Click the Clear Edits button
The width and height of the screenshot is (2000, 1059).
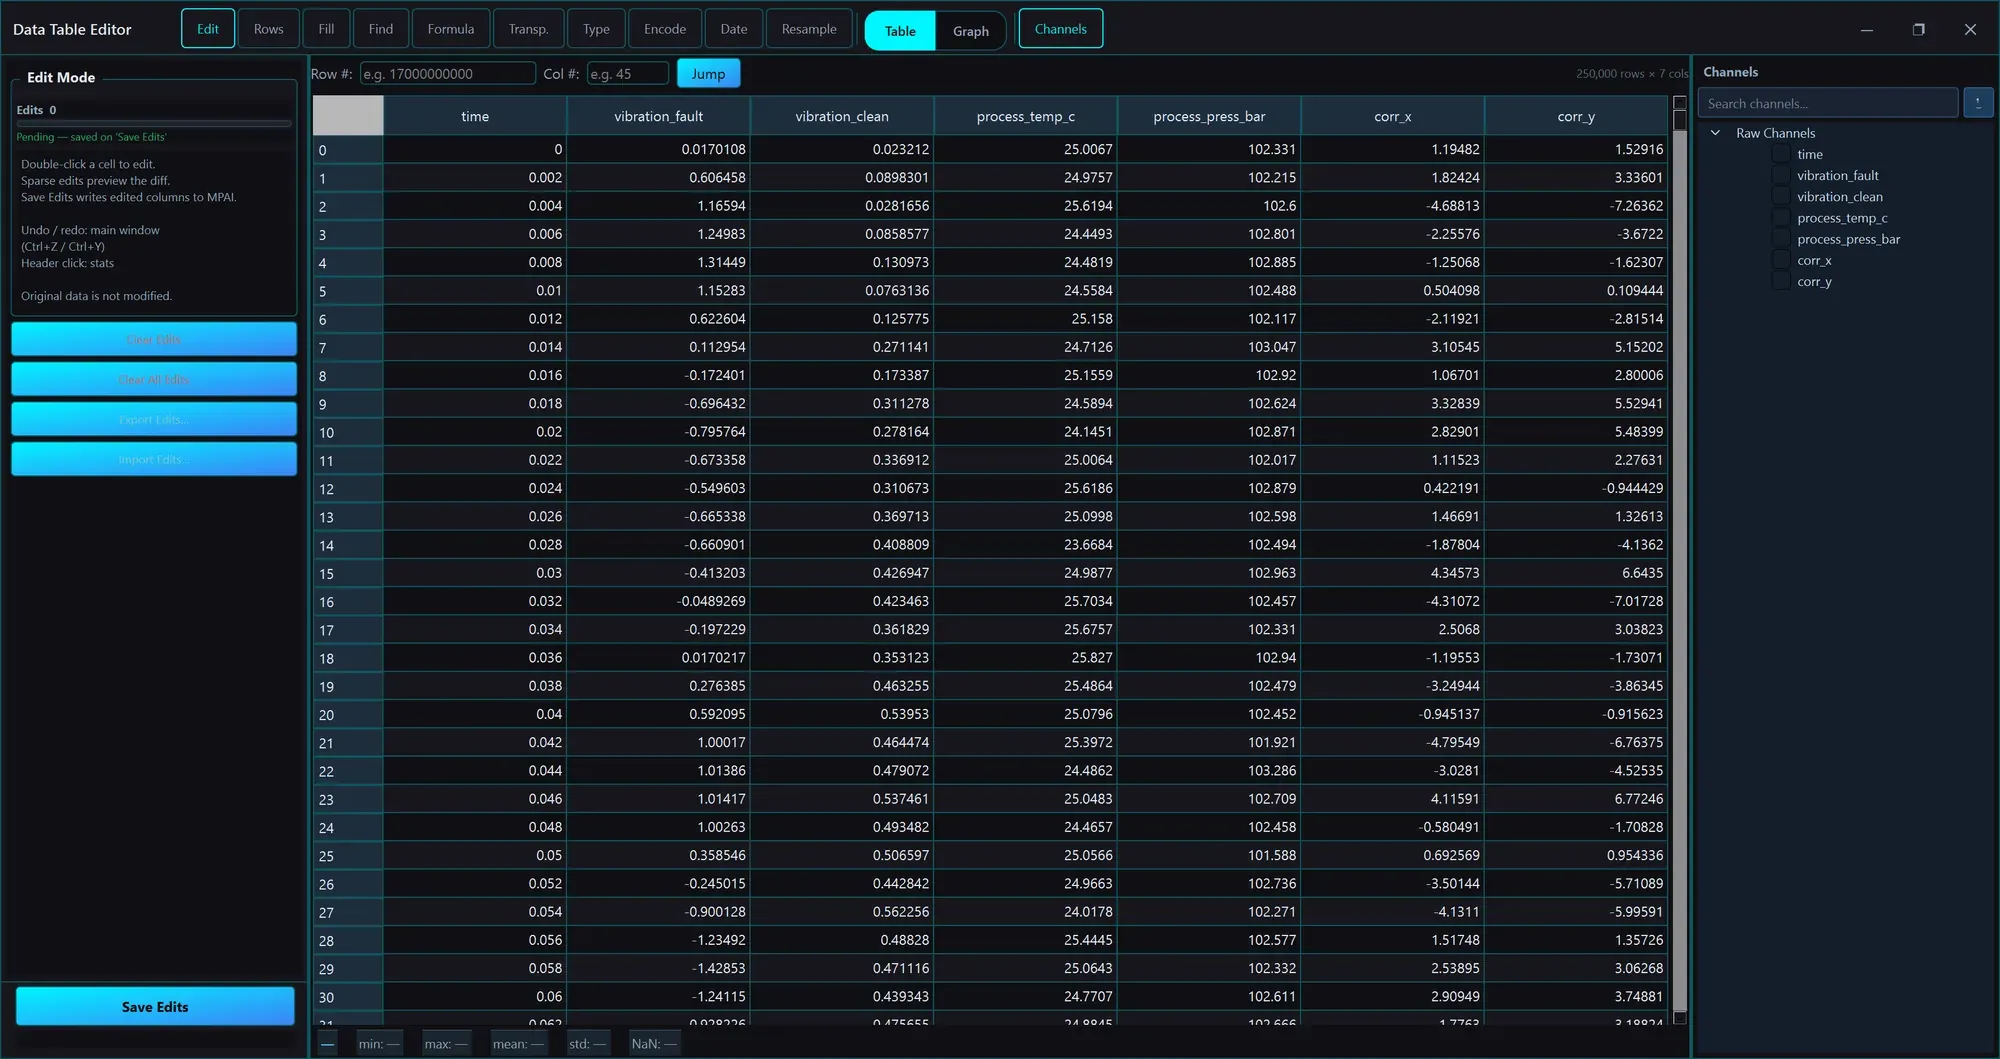click(154, 339)
